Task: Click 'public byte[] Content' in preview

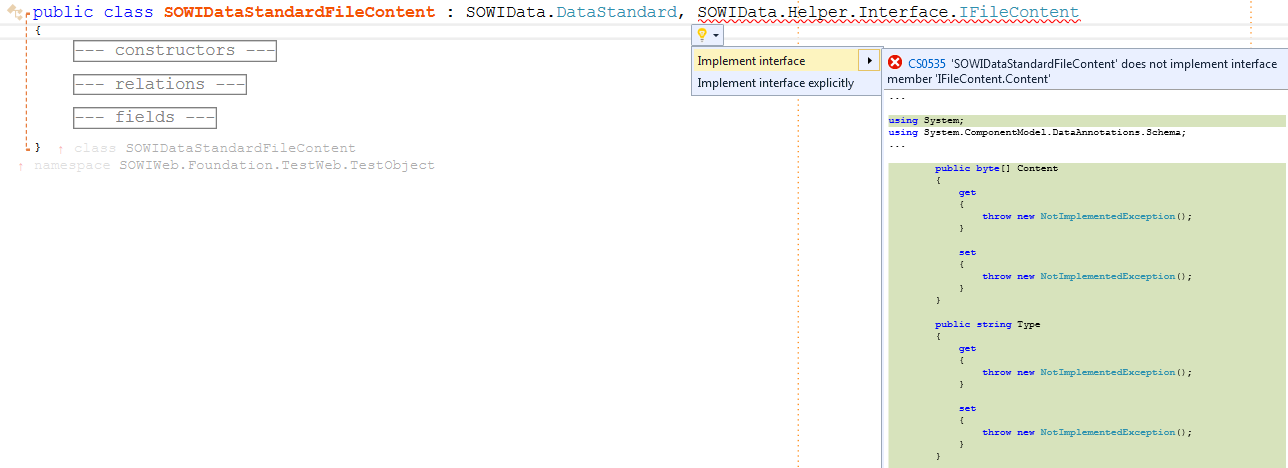Action: click(996, 168)
